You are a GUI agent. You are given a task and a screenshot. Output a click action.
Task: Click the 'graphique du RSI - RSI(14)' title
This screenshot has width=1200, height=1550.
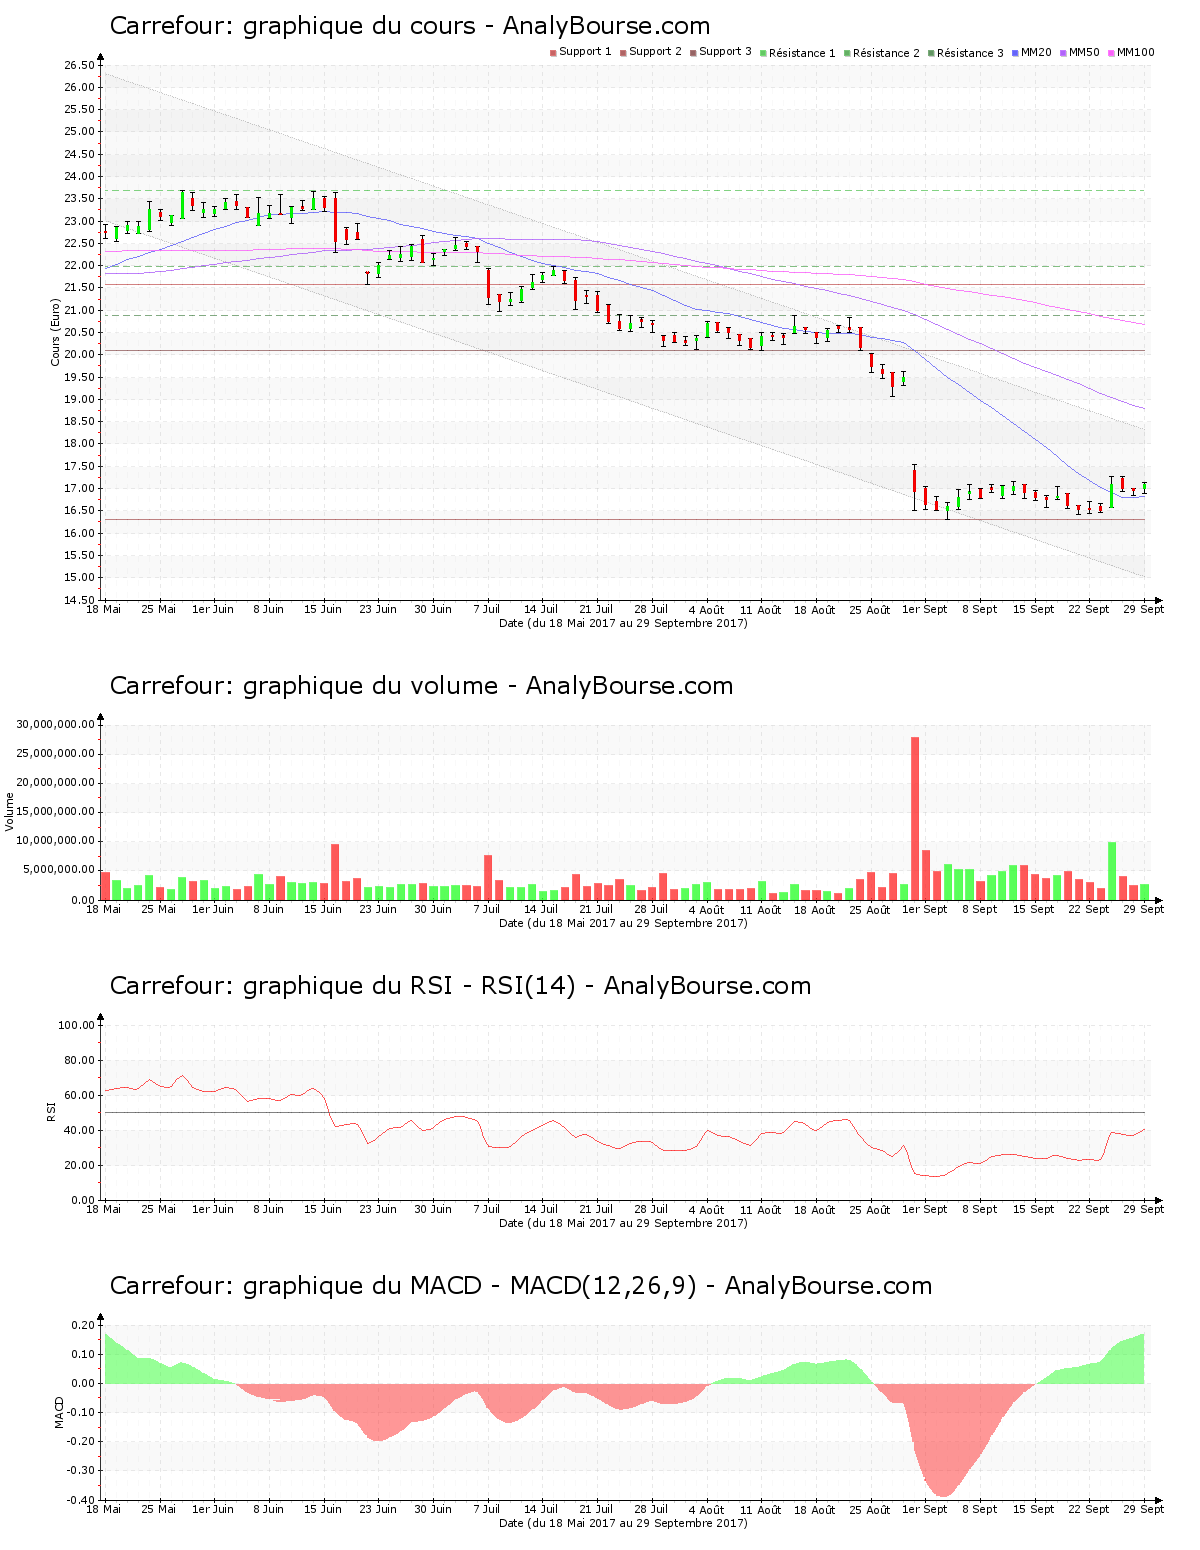[460, 986]
